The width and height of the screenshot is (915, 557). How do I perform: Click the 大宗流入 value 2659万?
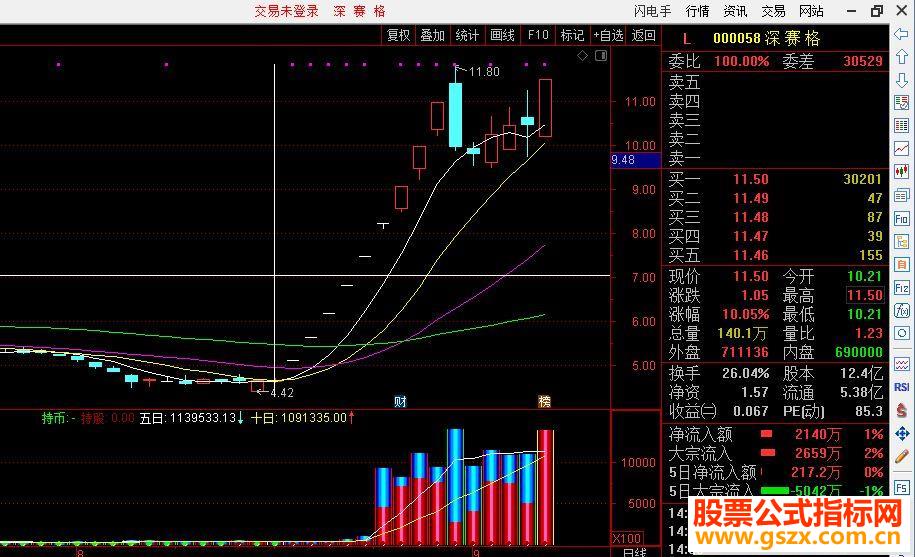pyautogui.click(x=818, y=453)
